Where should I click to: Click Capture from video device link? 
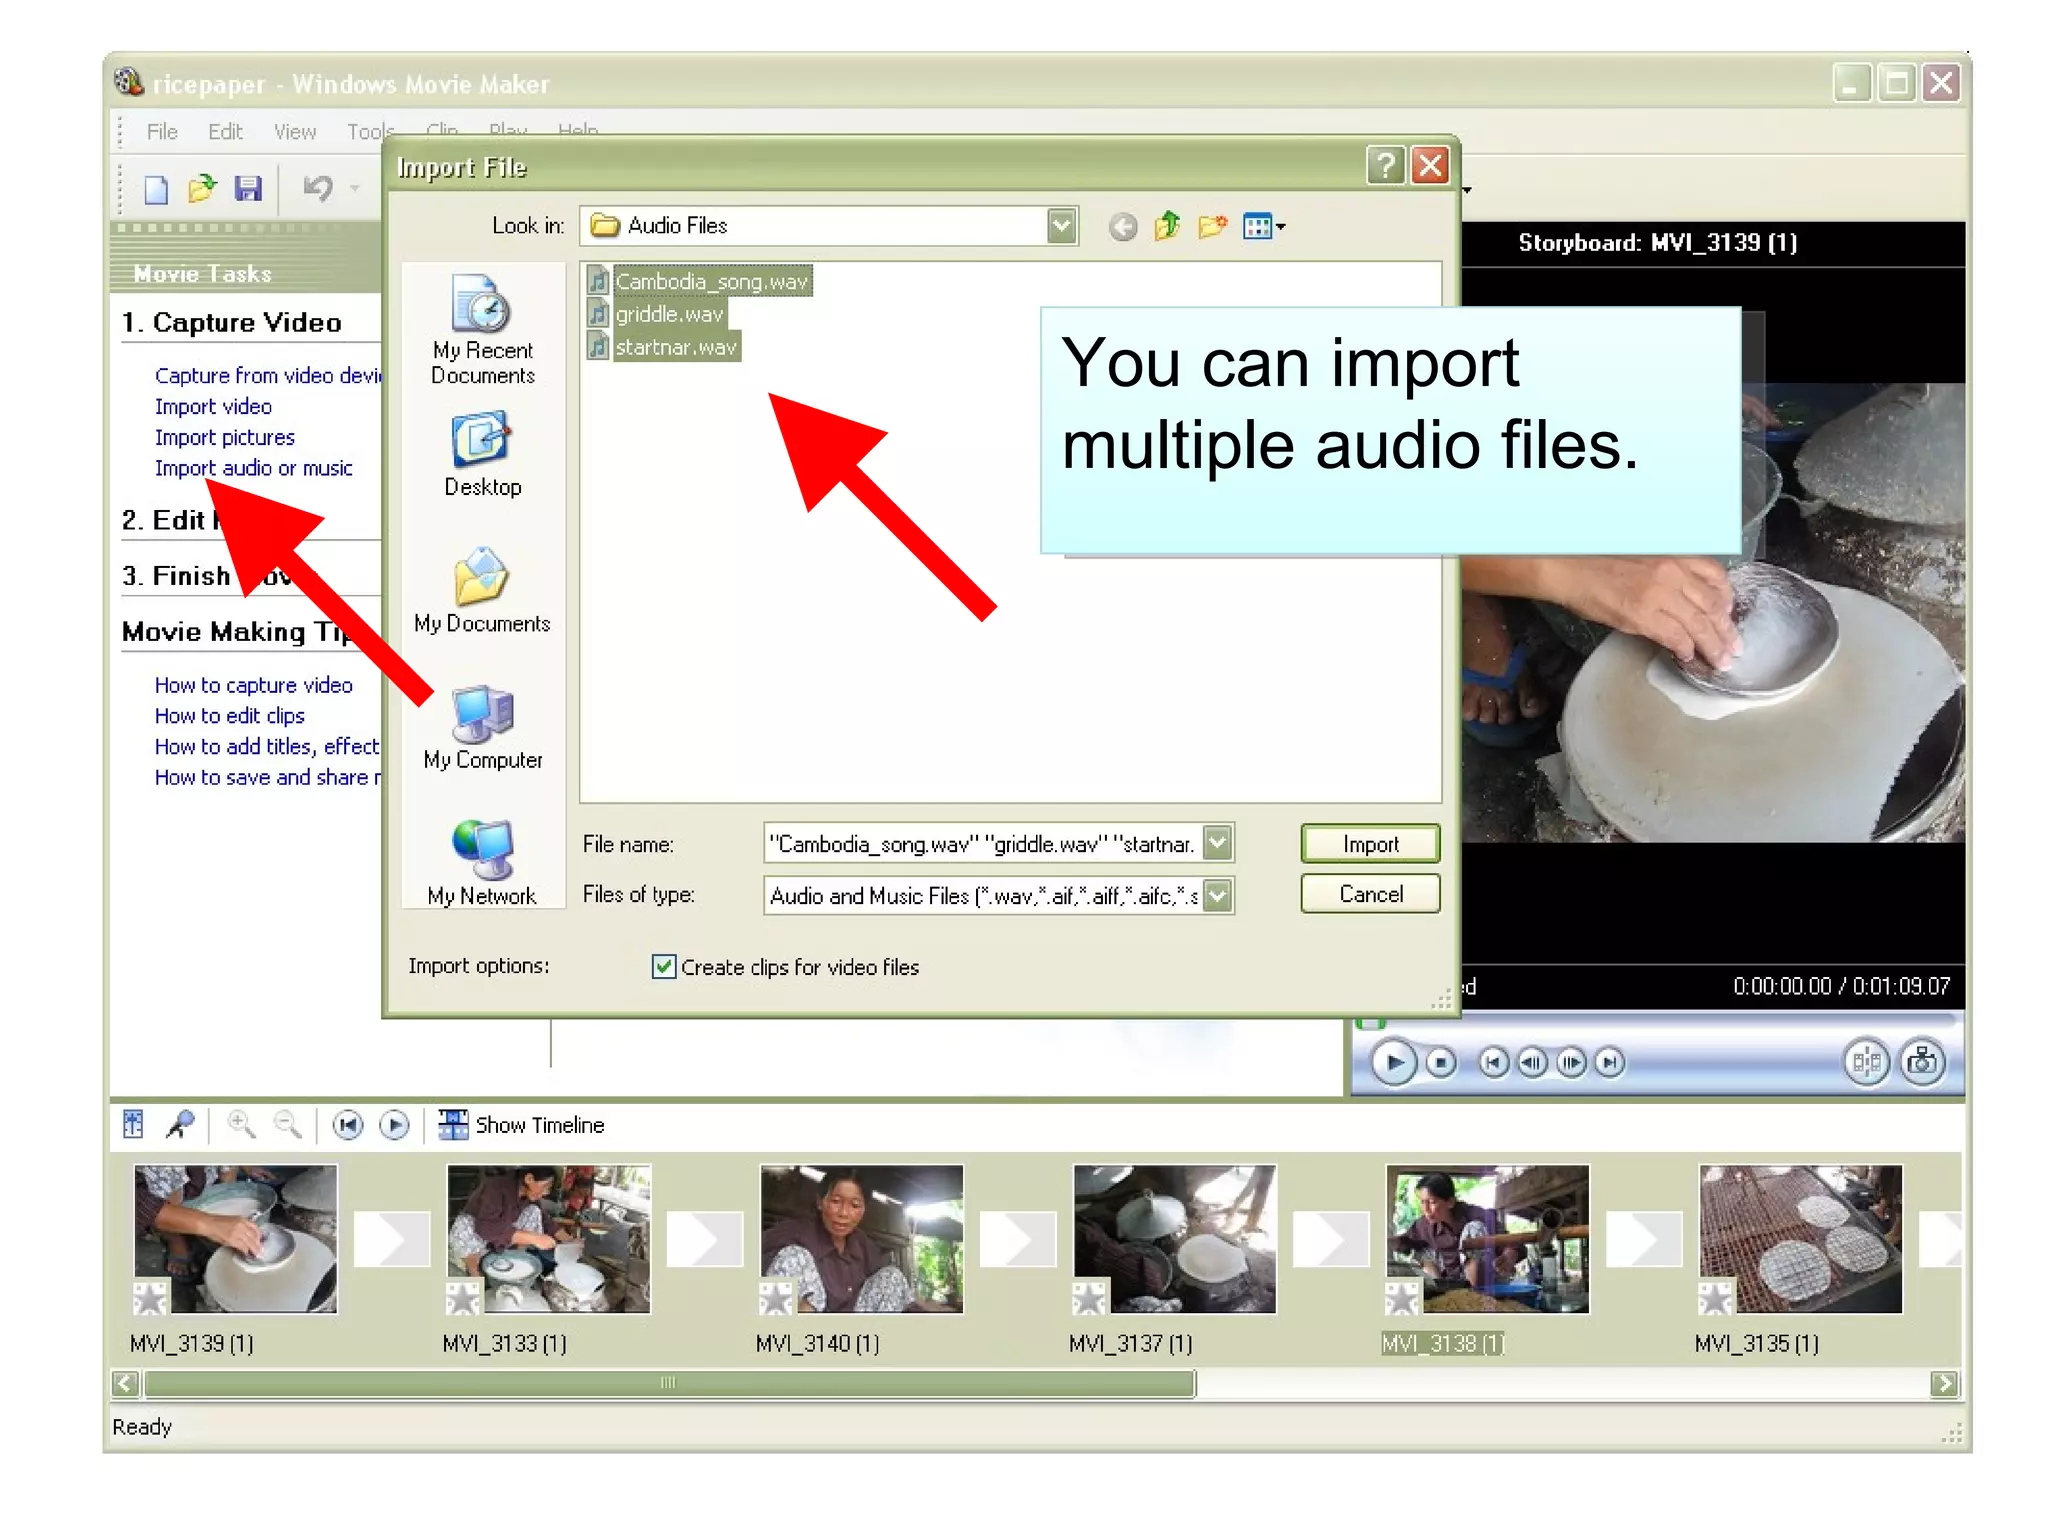[268, 375]
